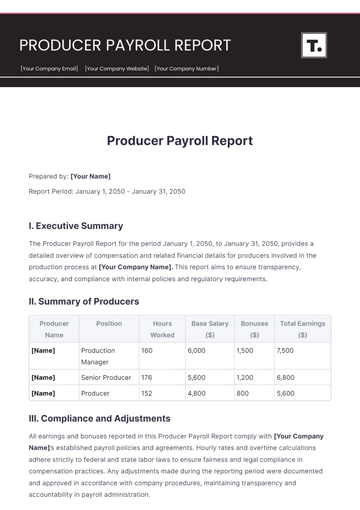Click the [Your Company Website] placeholder
Image resolution: width=360 pixels, height=510 pixels.
tap(117, 69)
